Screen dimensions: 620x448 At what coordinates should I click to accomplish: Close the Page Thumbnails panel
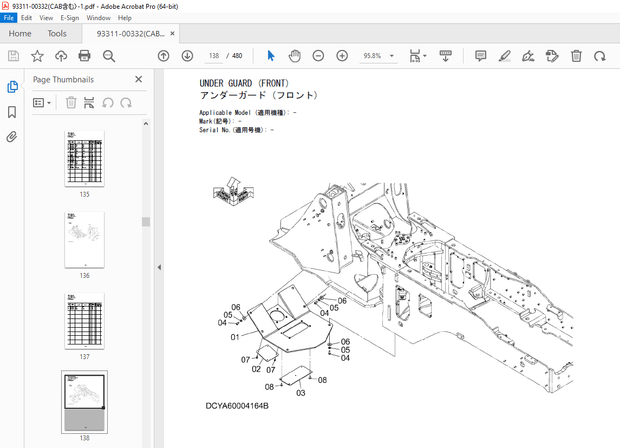(x=138, y=79)
